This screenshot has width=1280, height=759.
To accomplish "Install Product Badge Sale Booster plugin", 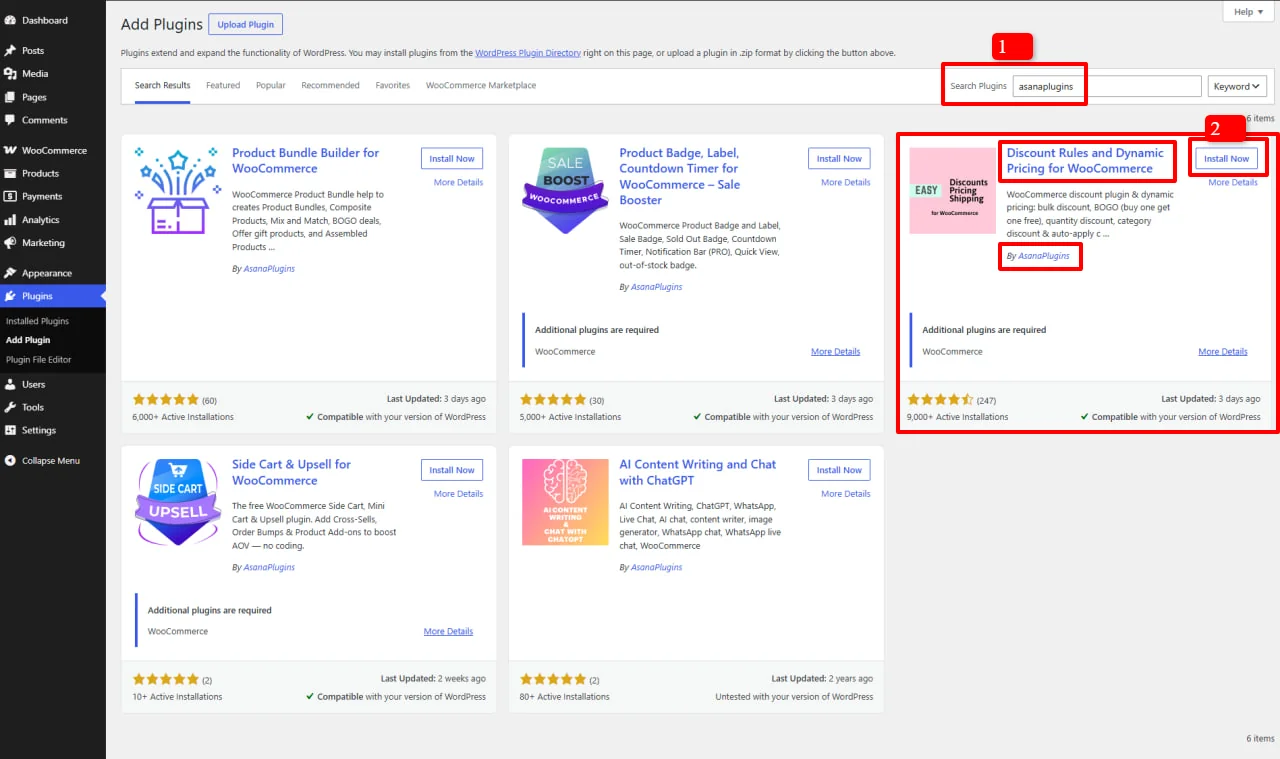I will tap(839, 159).
